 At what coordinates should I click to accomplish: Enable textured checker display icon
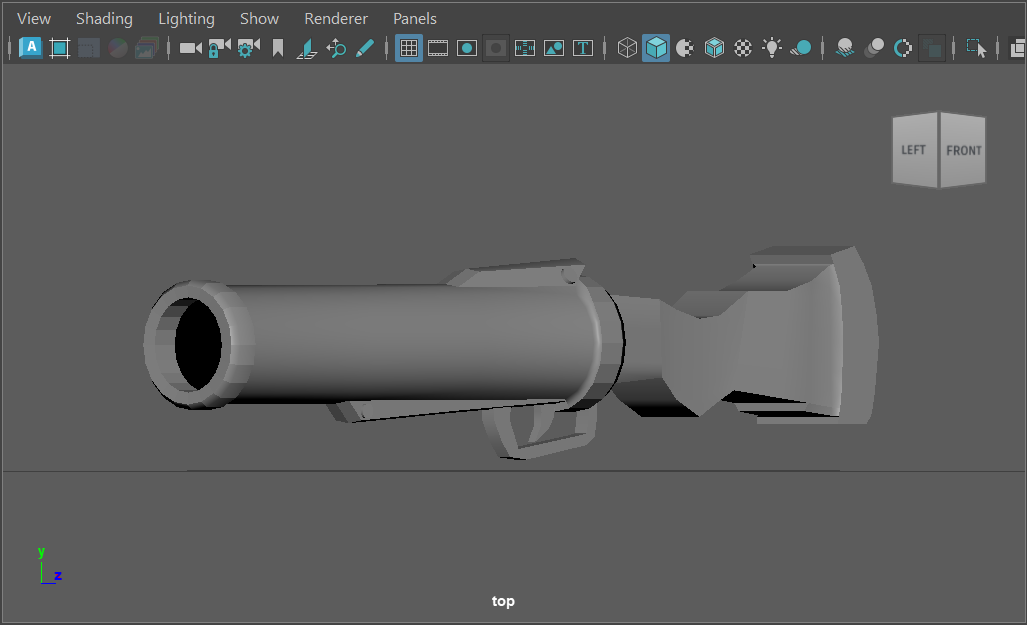tap(743, 48)
